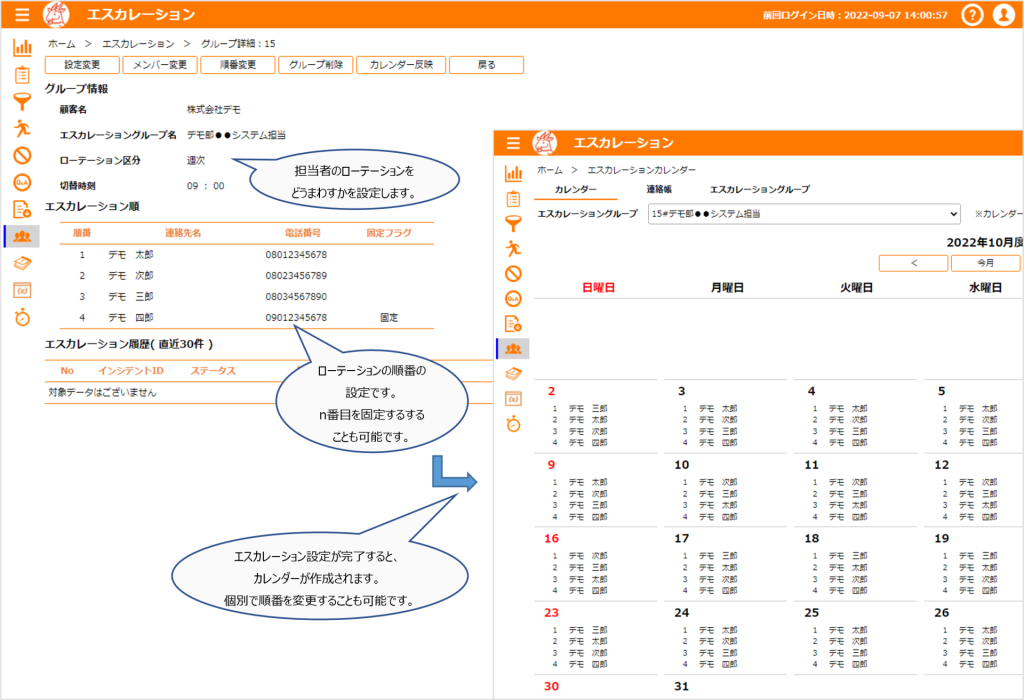Select phone number 08034567890
Image resolution: width=1024 pixels, height=700 pixels.
[x=296, y=296]
